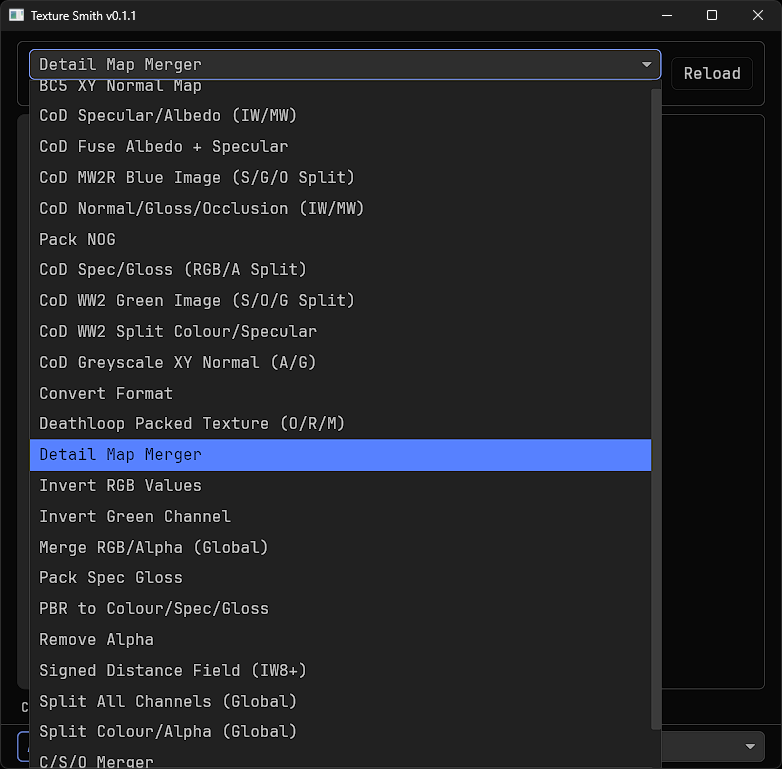Screen dimensions: 782x769
Task: Select the Remove Alpha option
Action: pyautogui.click(x=340, y=639)
